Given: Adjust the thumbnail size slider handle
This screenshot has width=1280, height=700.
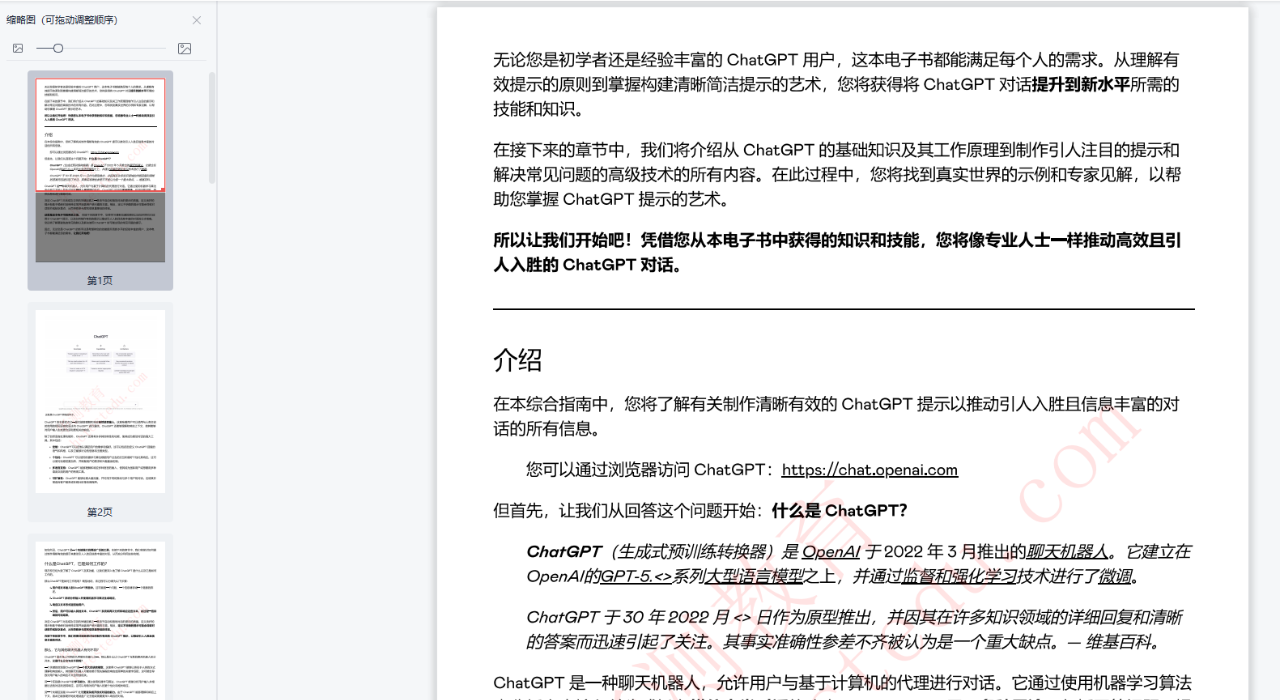Looking at the screenshot, I should click(58, 48).
